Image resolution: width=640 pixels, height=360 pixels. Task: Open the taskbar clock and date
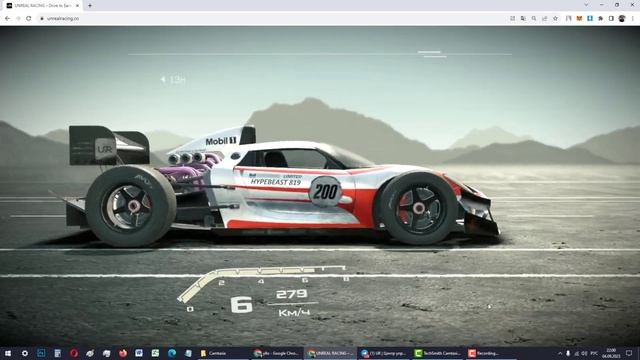(611, 353)
